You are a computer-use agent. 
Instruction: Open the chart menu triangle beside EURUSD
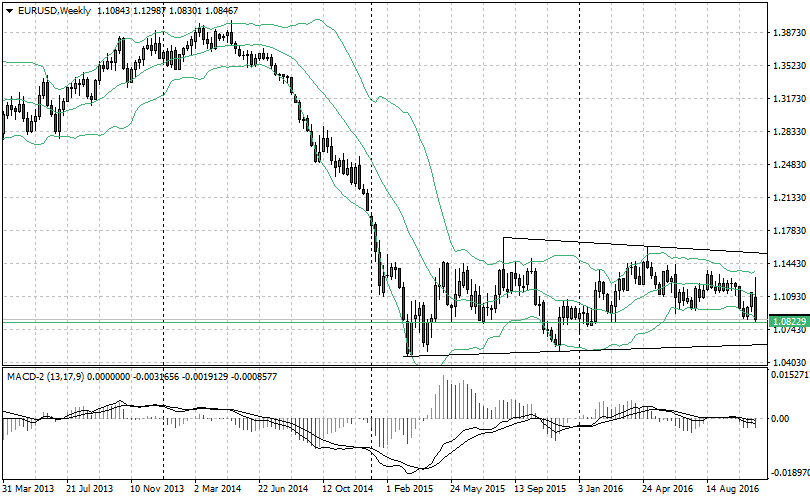coord(10,11)
